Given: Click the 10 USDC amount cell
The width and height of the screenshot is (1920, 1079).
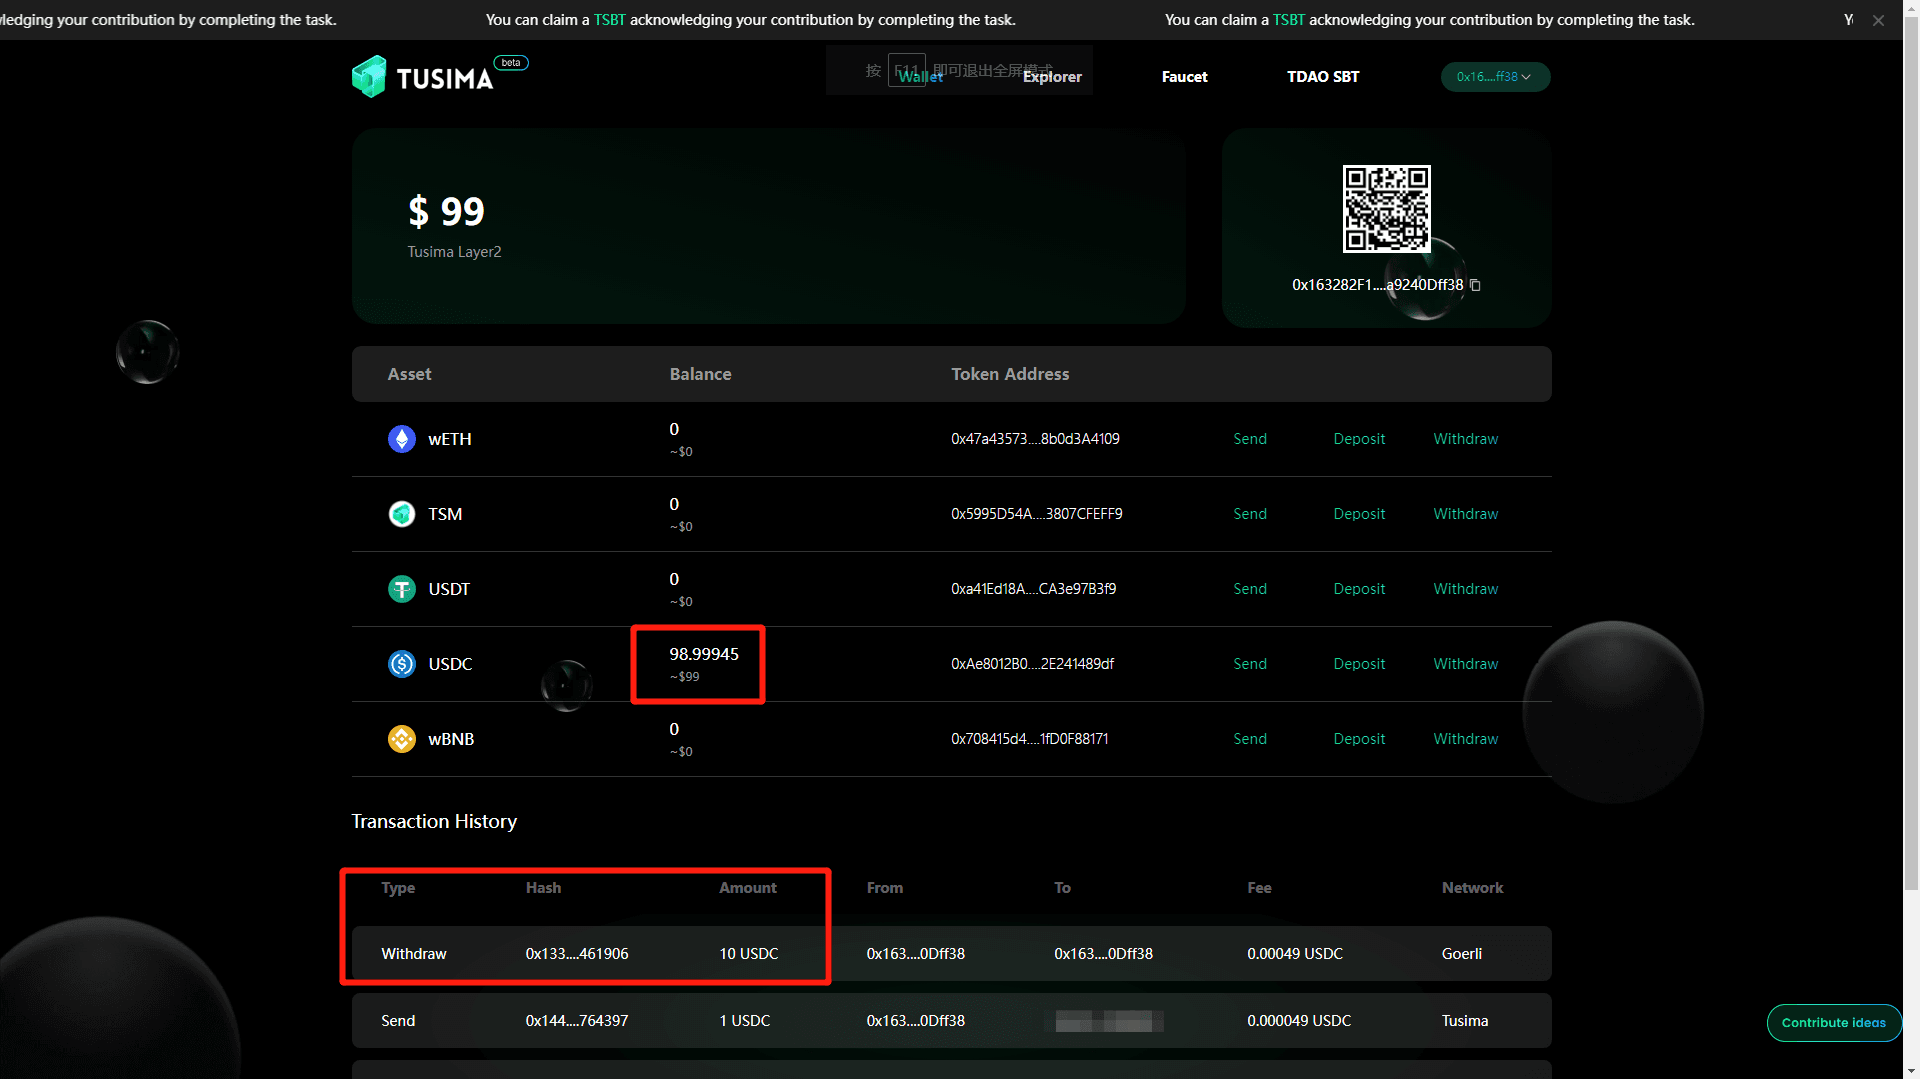Looking at the screenshot, I should [749, 954].
